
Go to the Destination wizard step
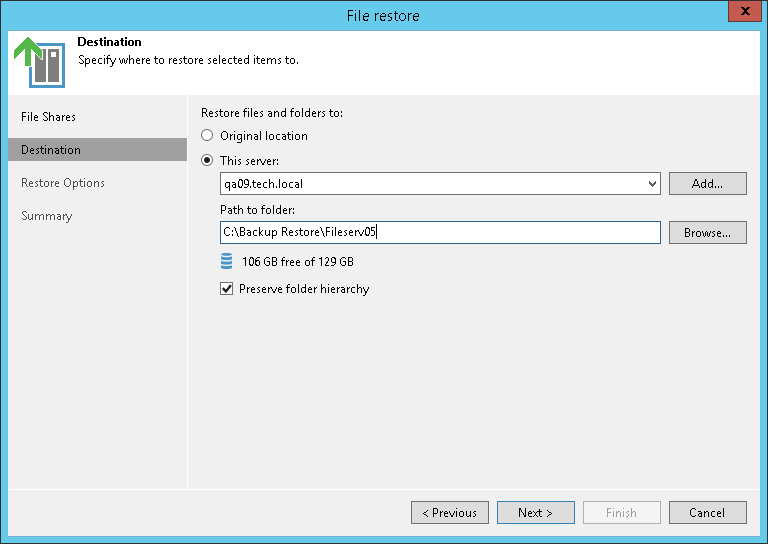coord(51,150)
